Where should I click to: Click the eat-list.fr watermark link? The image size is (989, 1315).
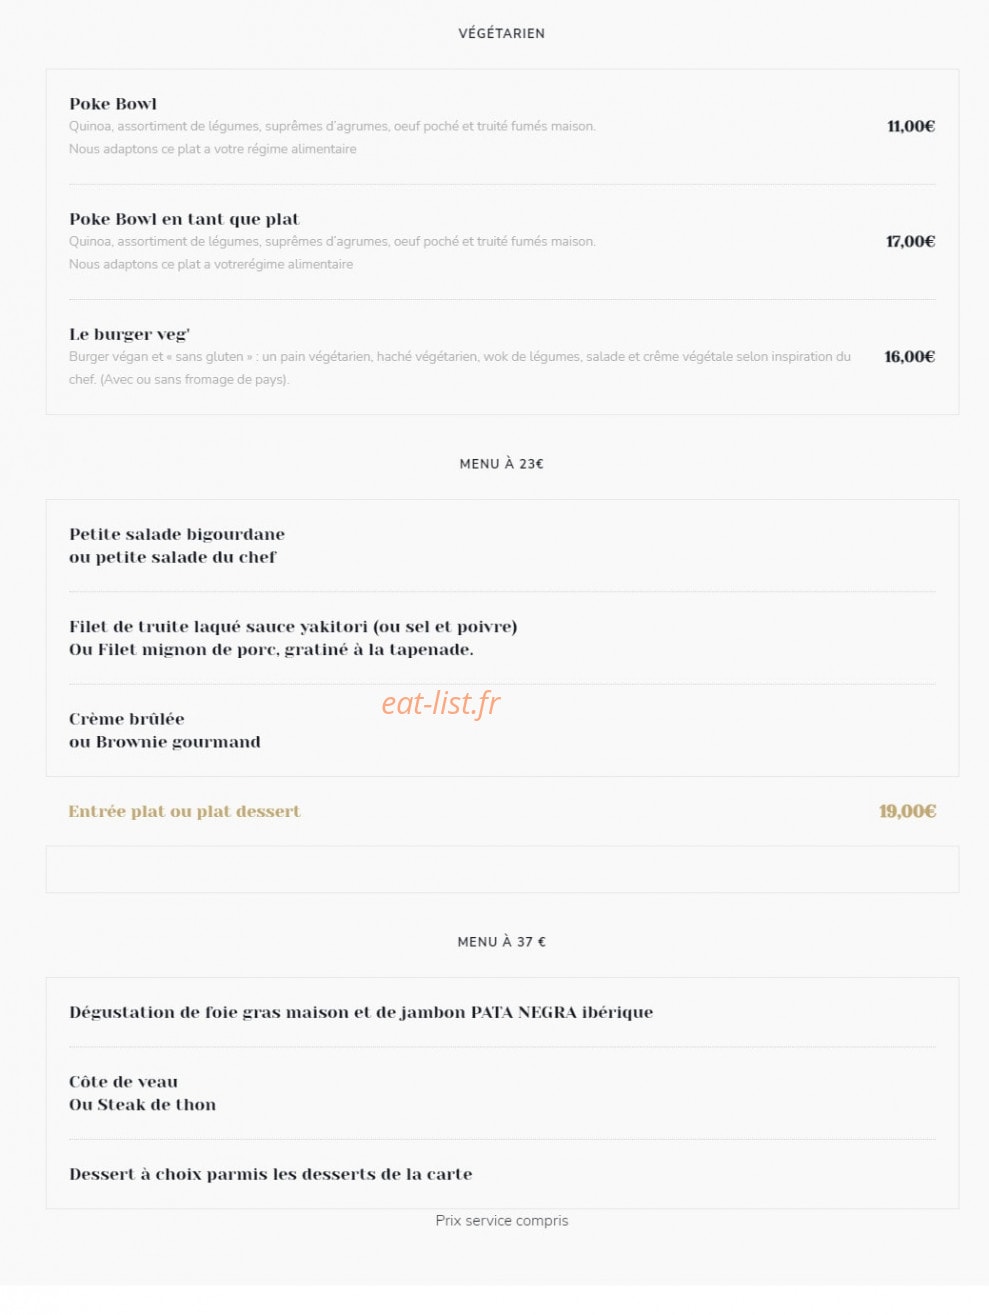click(x=440, y=703)
